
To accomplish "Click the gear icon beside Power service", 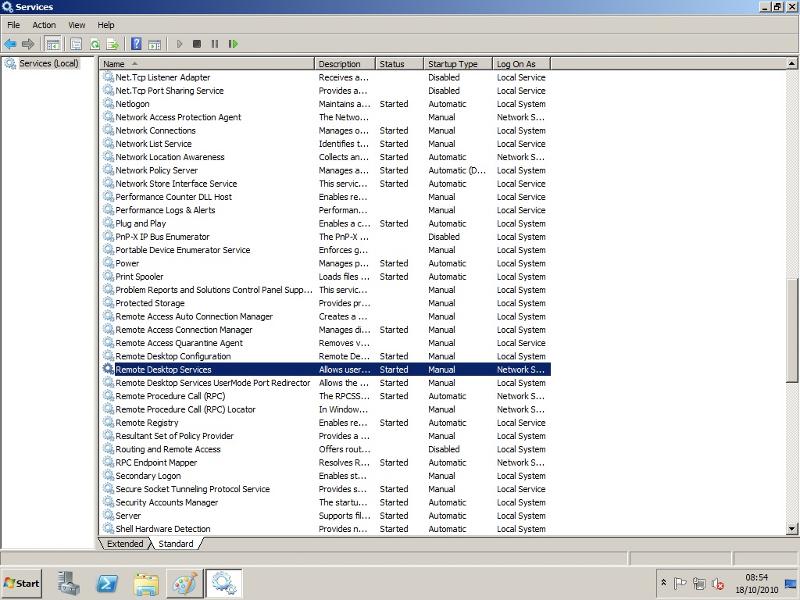I will [x=108, y=263].
